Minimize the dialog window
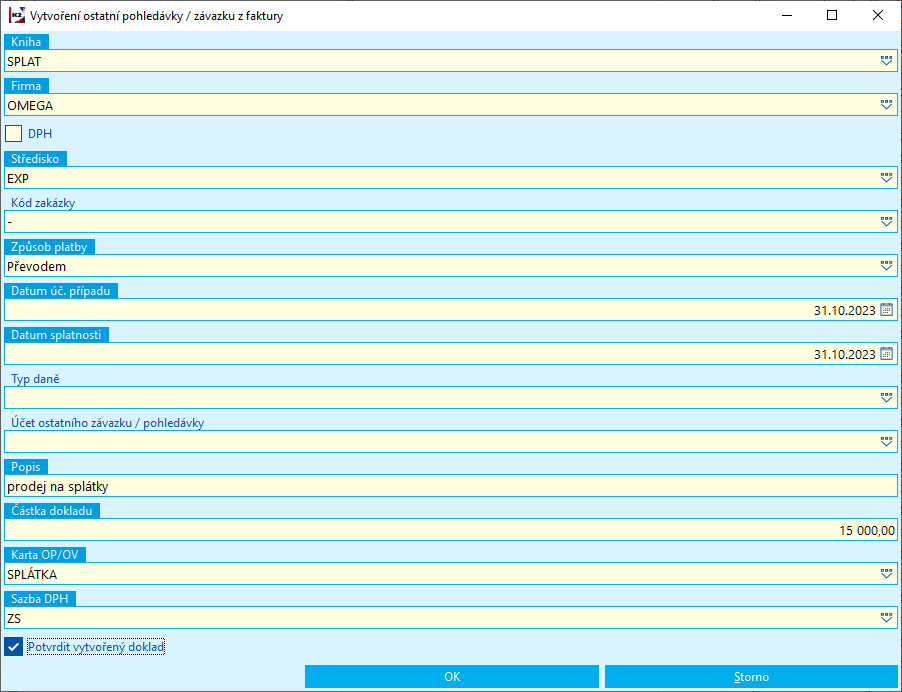The width and height of the screenshot is (902, 692). [x=788, y=16]
